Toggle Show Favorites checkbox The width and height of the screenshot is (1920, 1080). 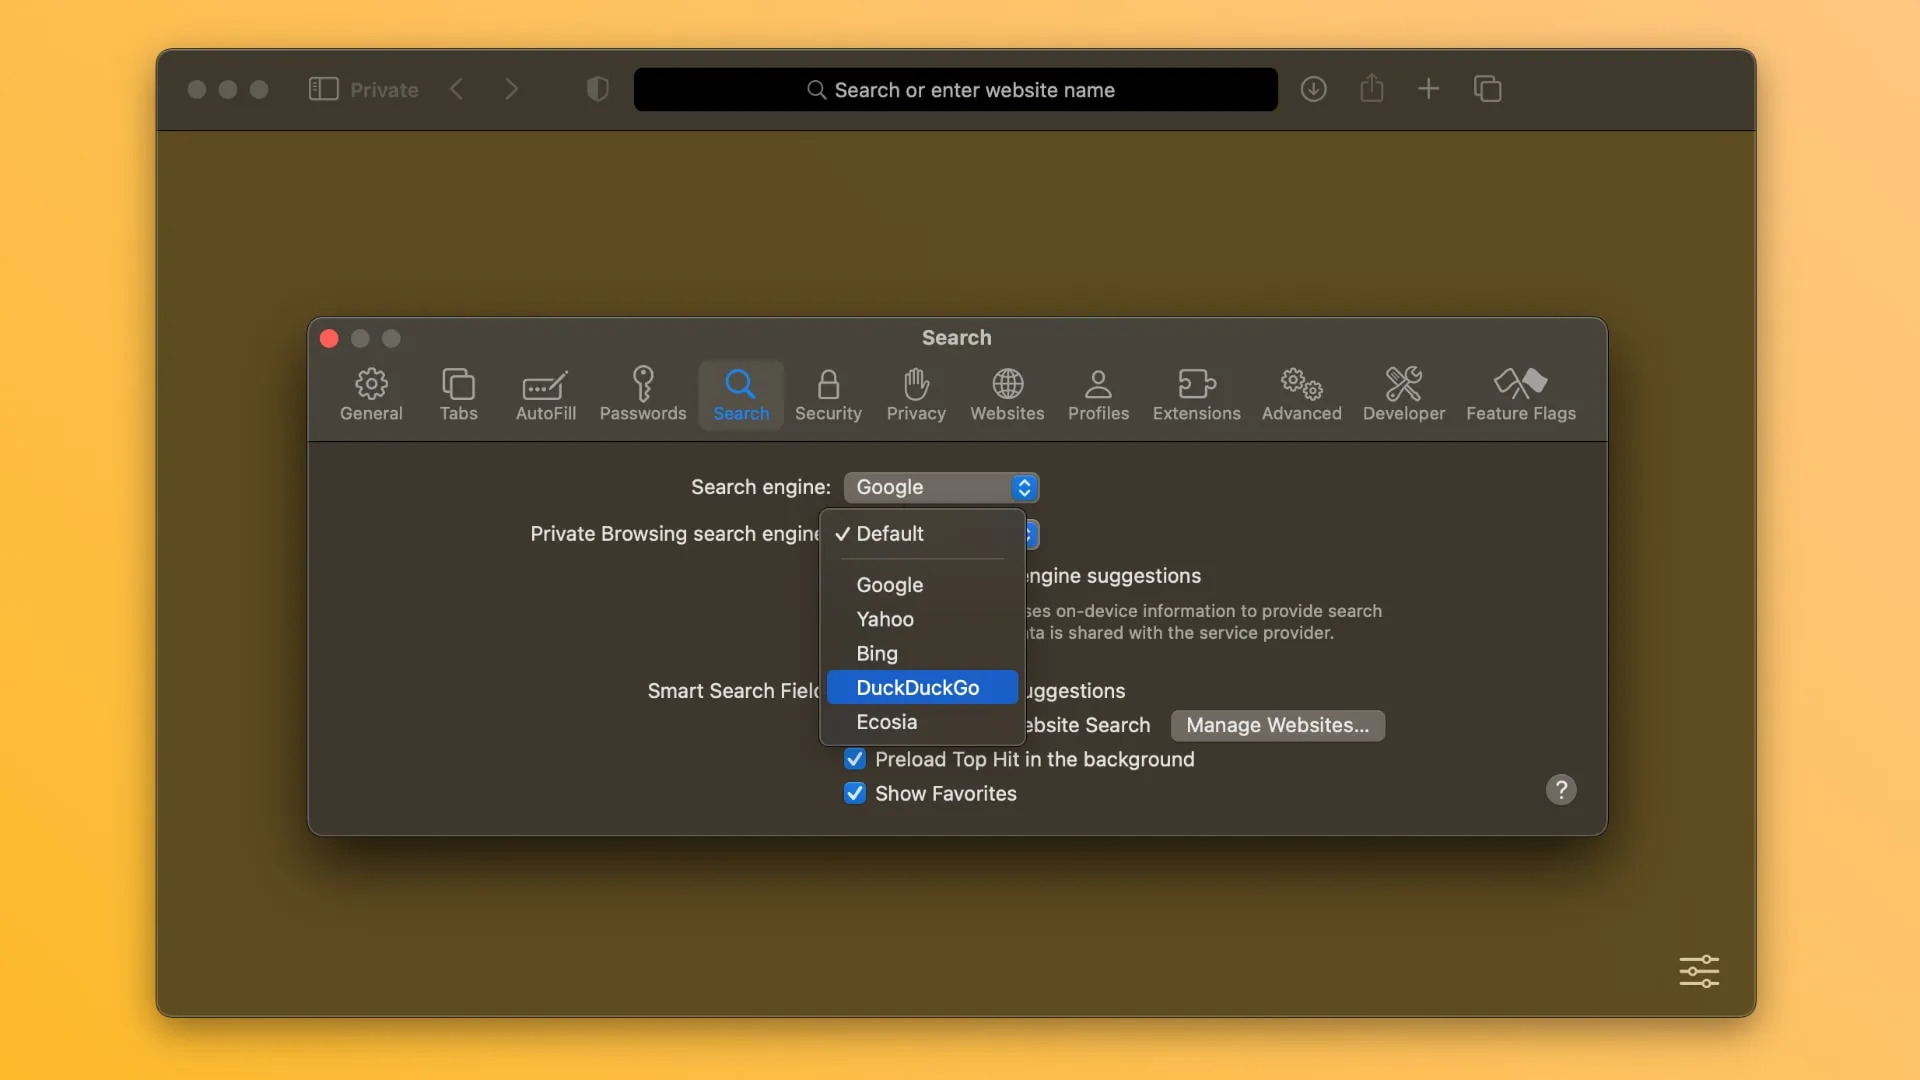point(853,793)
